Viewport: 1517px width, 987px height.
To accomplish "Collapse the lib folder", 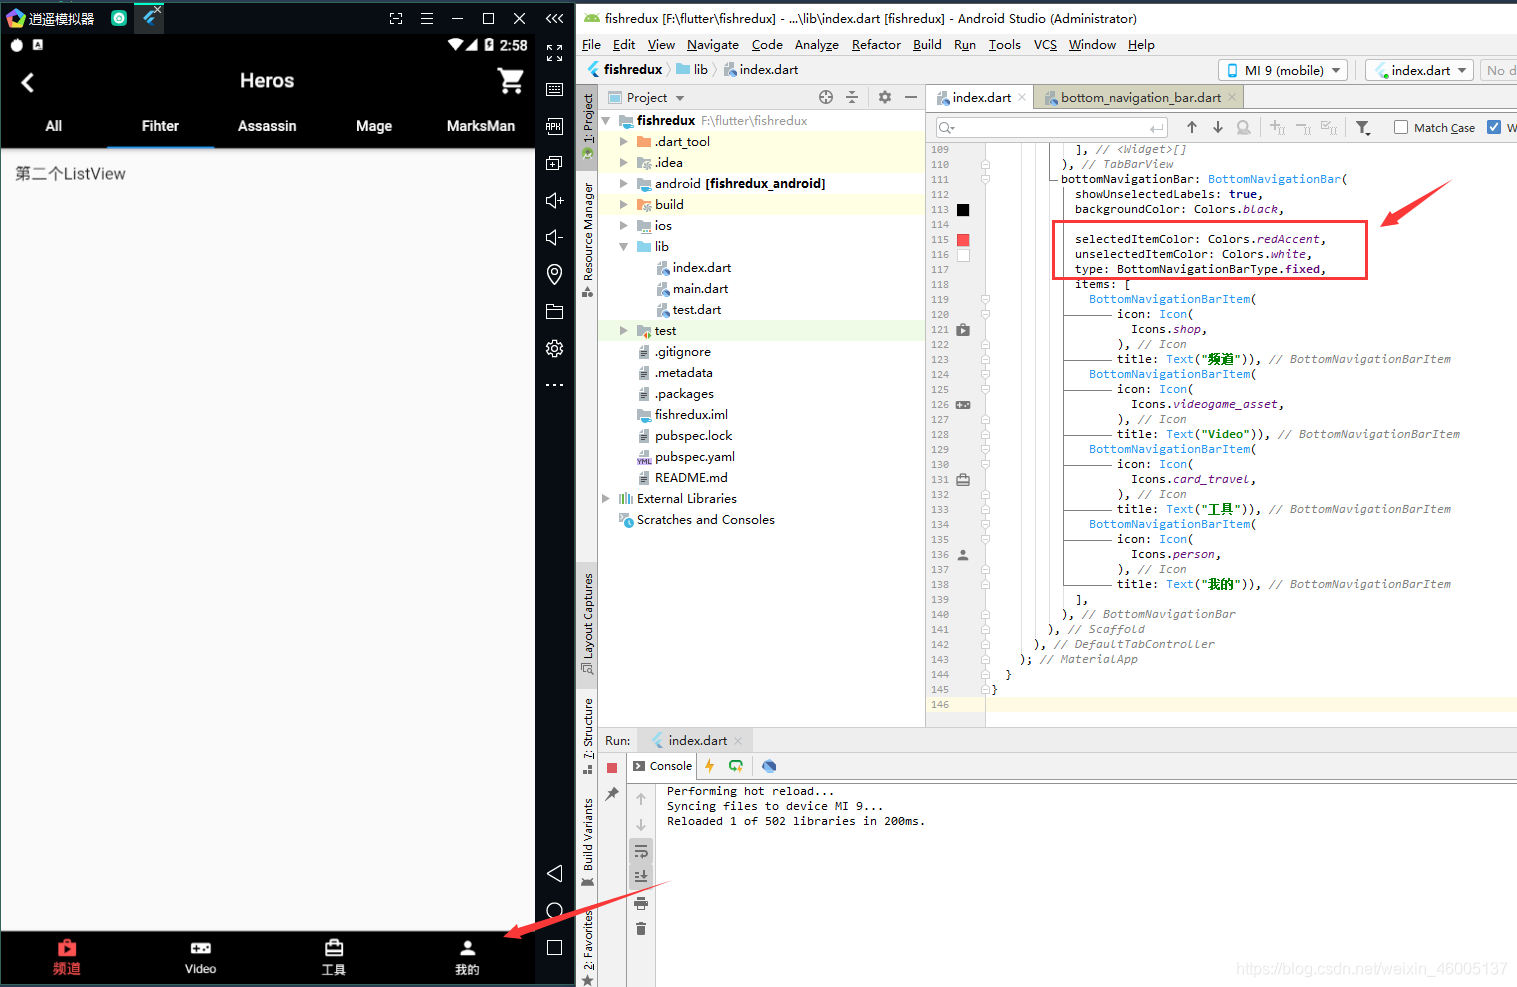I will (x=624, y=246).
